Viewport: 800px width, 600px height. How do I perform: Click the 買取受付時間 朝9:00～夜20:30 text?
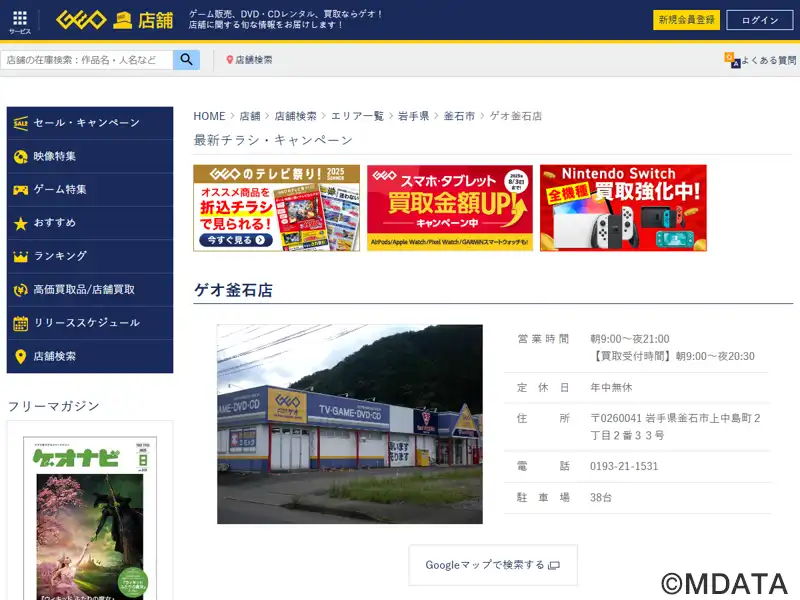point(672,356)
